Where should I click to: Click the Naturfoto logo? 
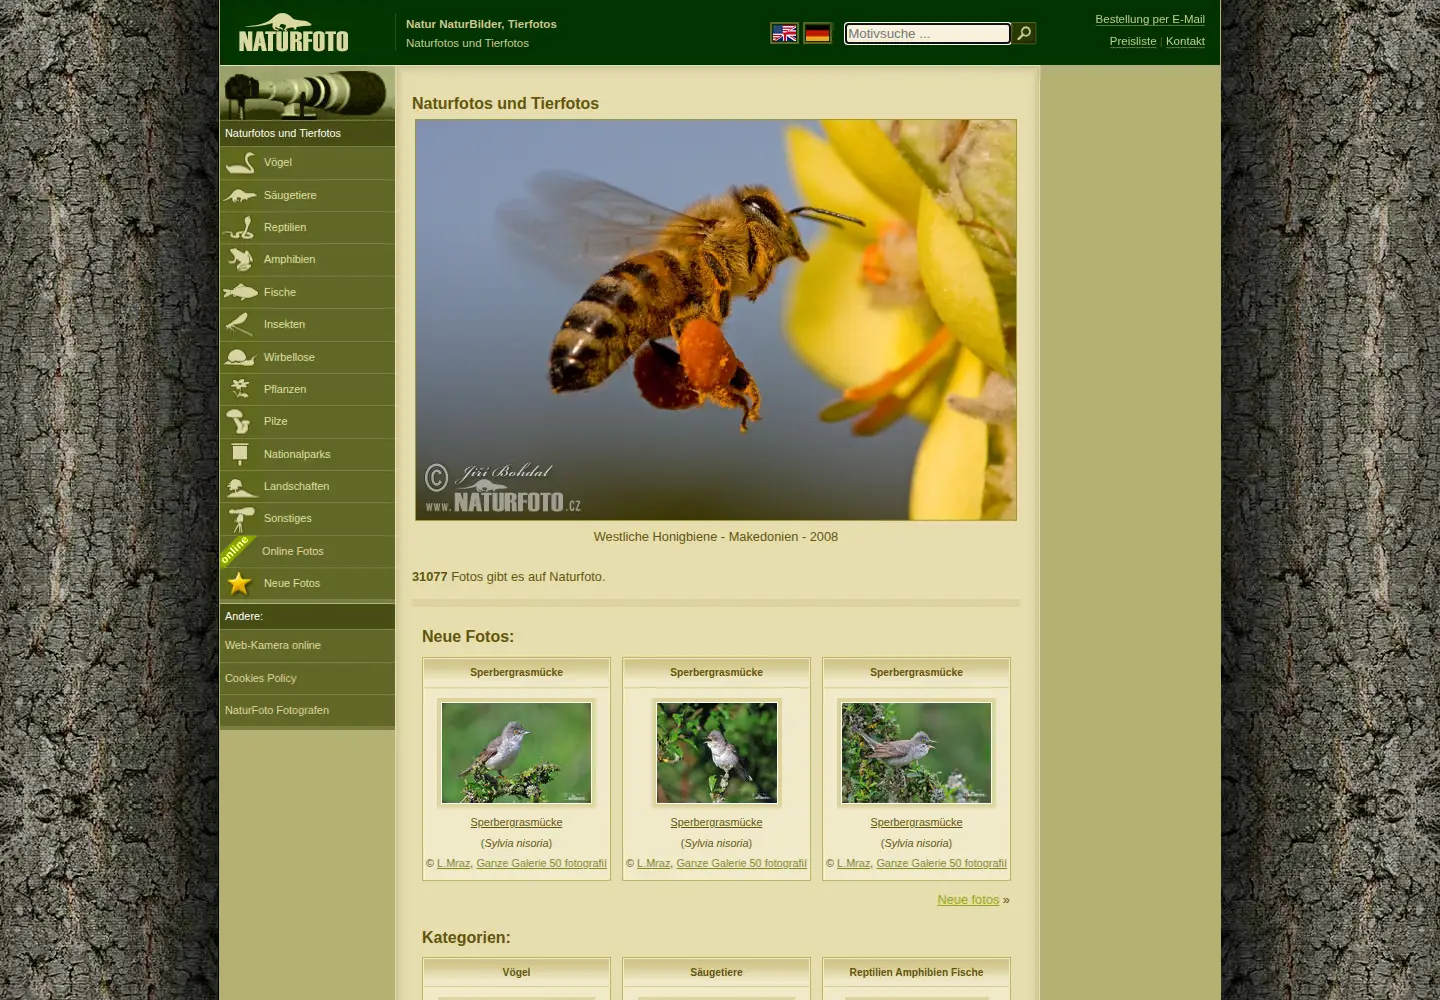[293, 33]
